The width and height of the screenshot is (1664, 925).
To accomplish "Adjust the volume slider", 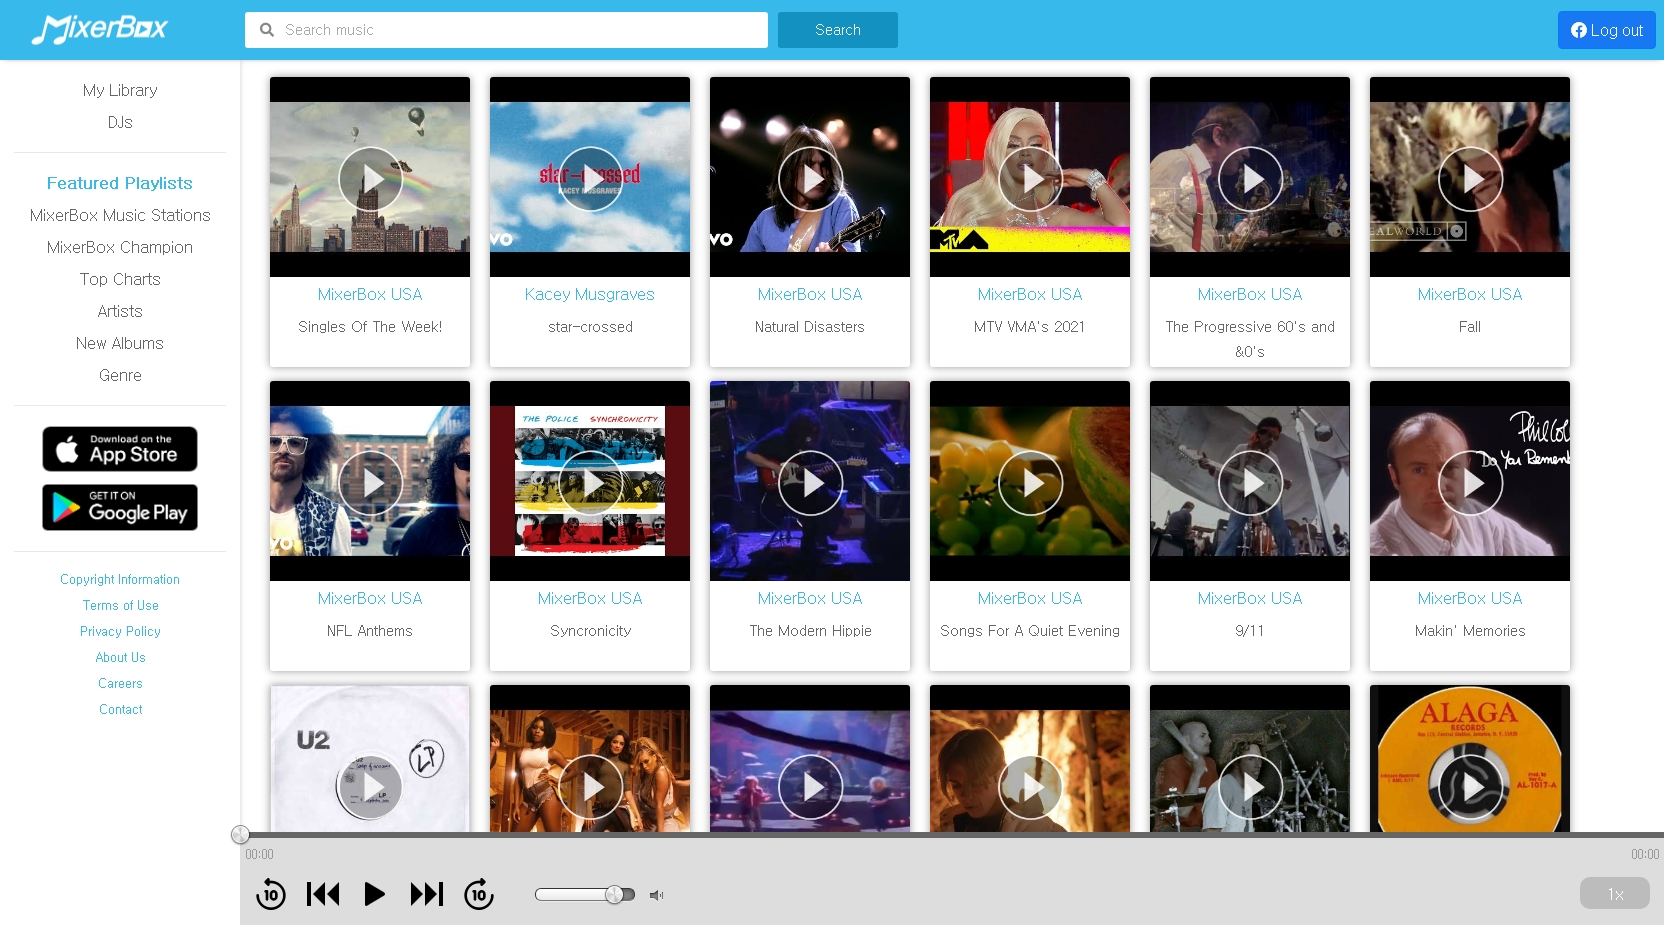I will (x=585, y=894).
